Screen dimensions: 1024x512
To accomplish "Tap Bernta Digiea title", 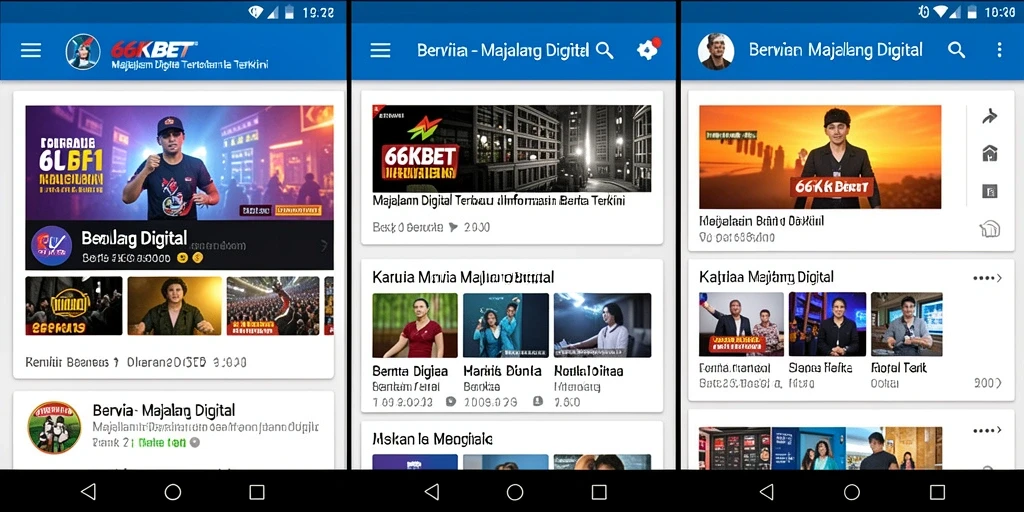I will [x=410, y=371].
